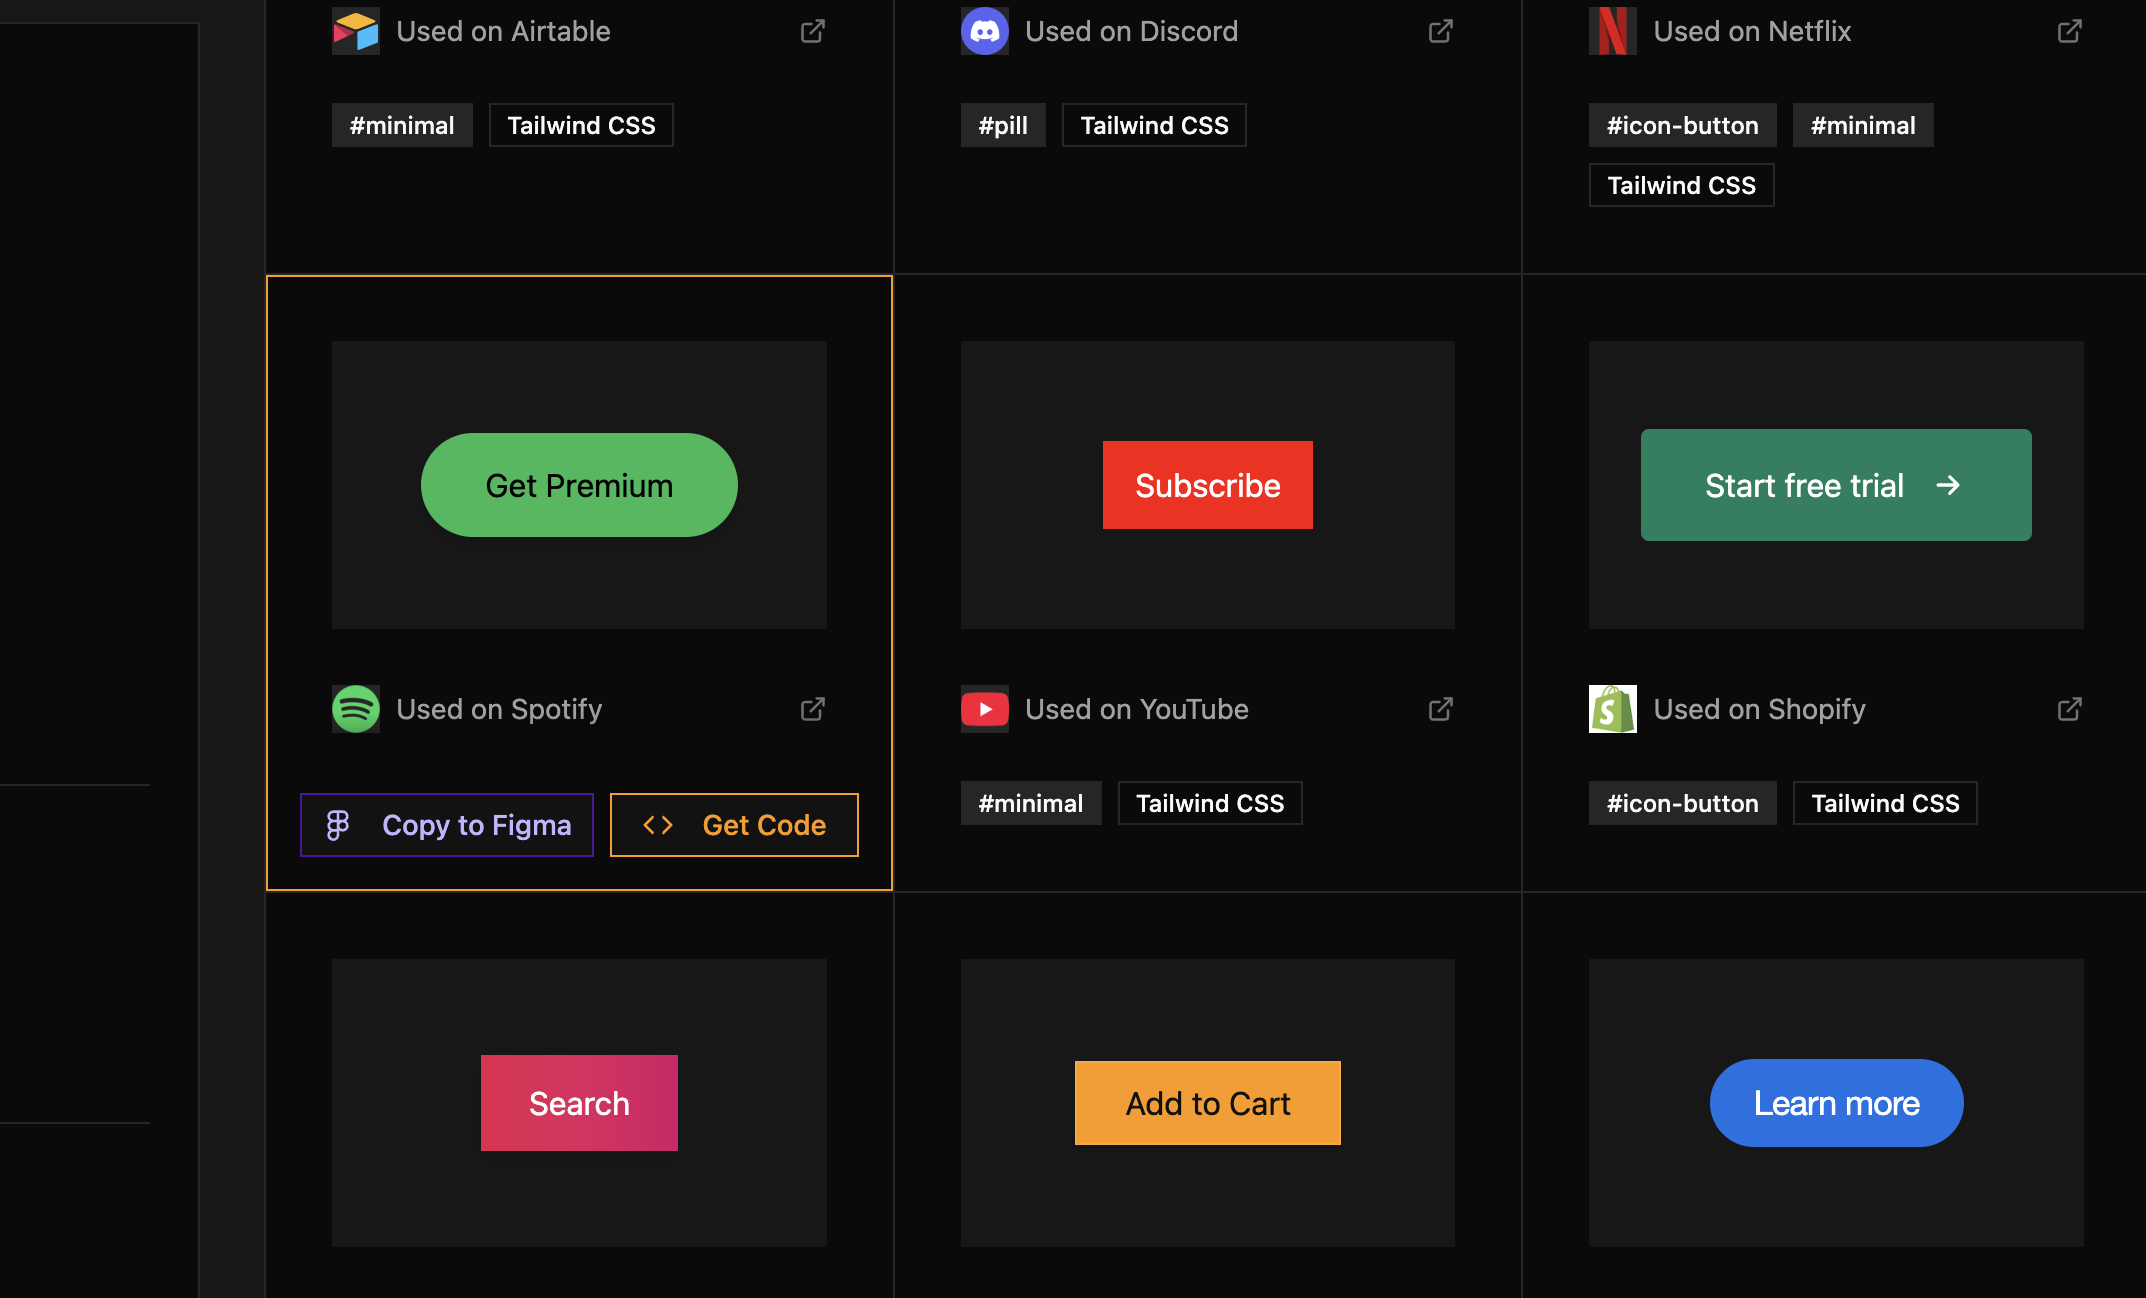Click the Shopify bag icon
The width and height of the screenshot is (2146, 1298).
1612,708
